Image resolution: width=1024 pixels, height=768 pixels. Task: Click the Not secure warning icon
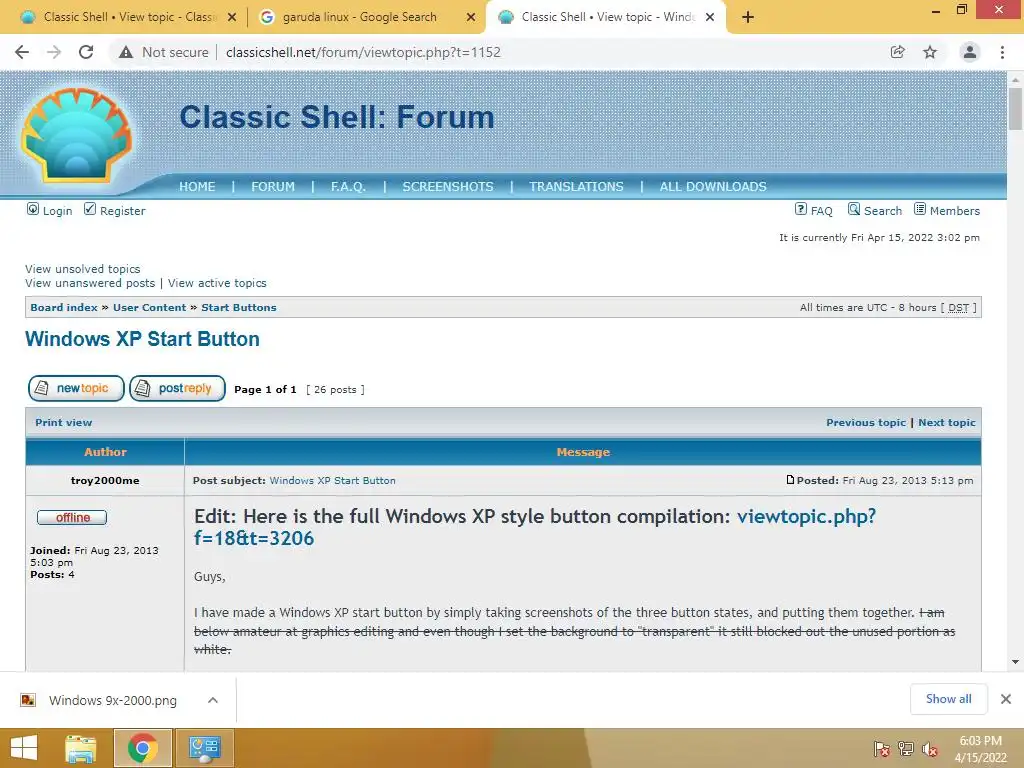click(126, 52)
